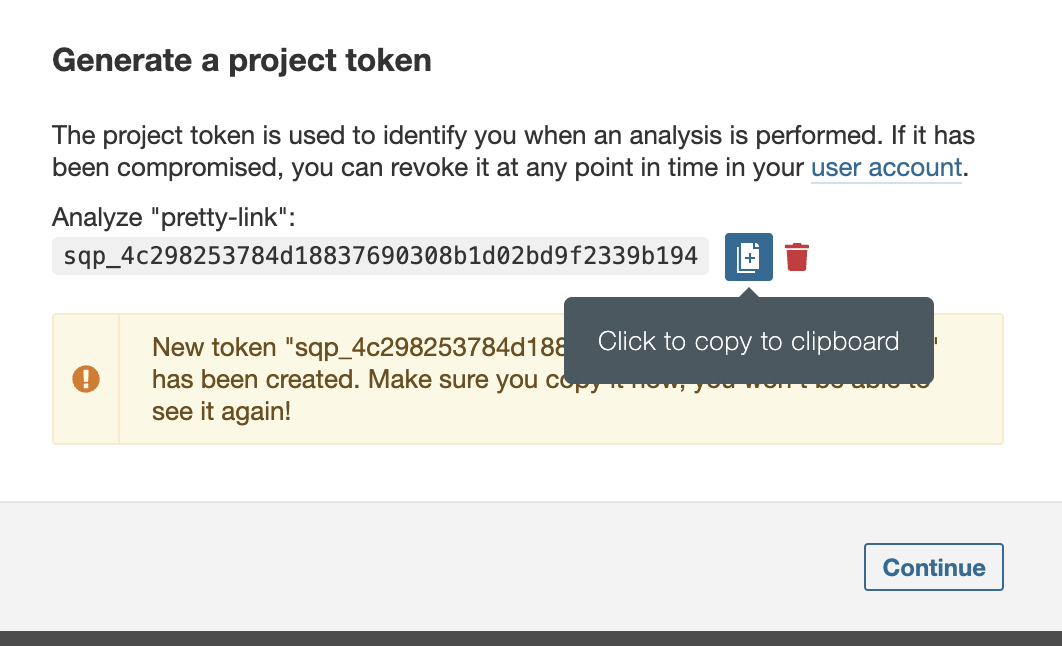This screenshot has height=646, width=1062.
Task: Click the "New token" text in the alert
Action: (215, 347)
